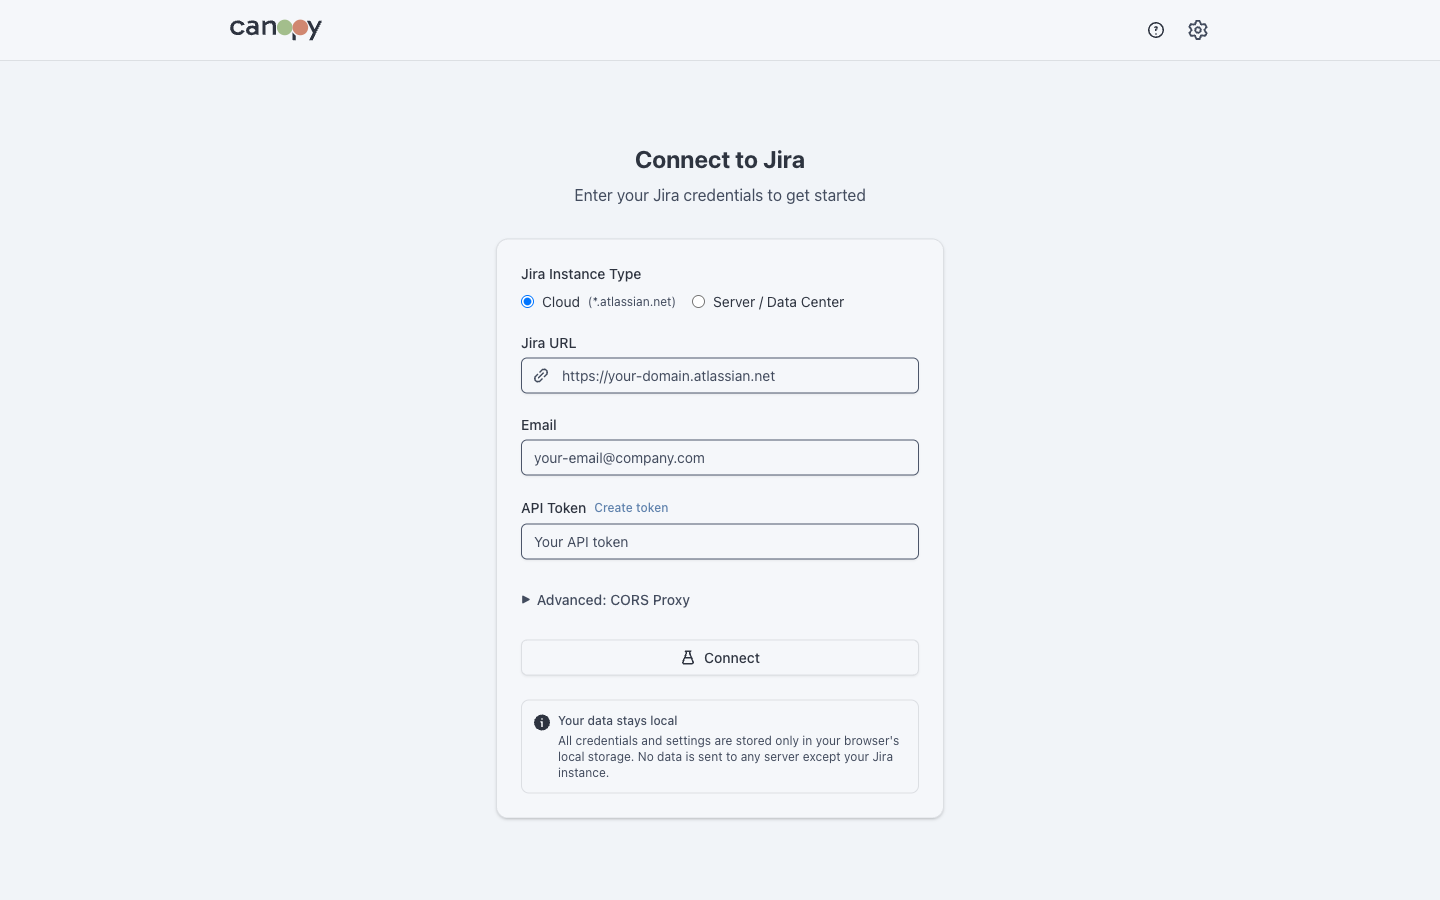Open the Create token link

pos(631,508)
